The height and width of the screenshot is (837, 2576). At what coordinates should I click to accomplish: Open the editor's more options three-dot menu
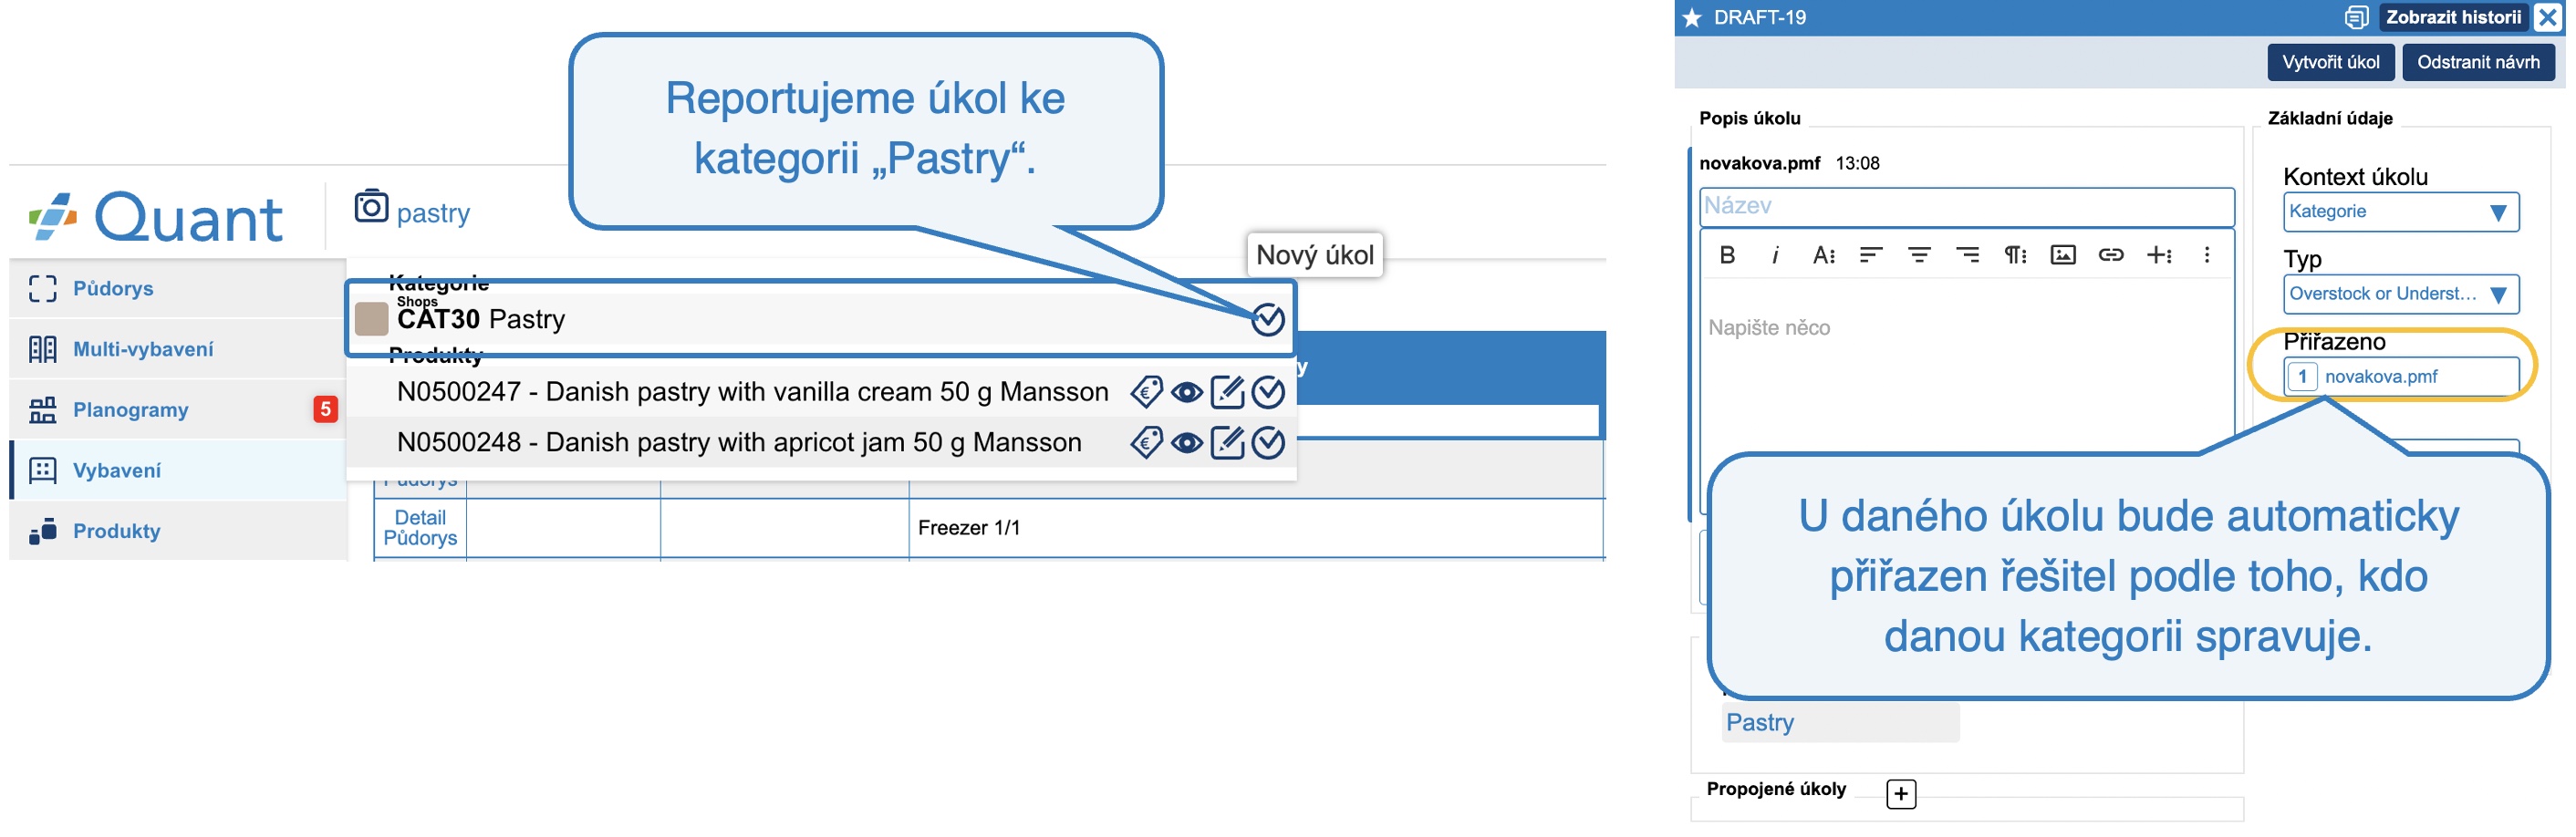(x=2205, y=255)
